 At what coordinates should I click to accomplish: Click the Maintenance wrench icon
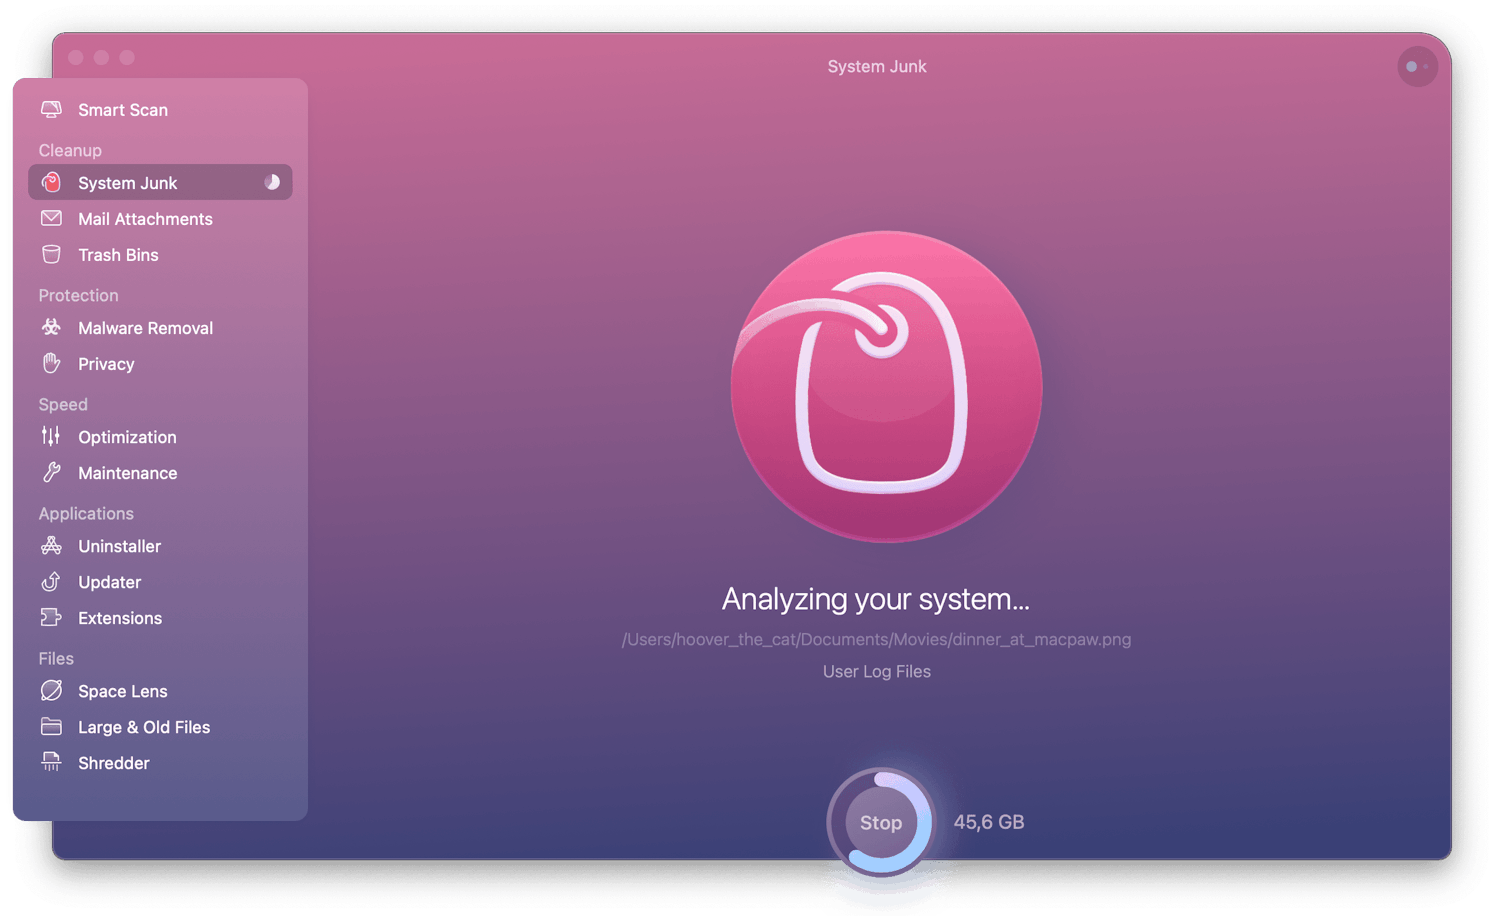point(51,472)
